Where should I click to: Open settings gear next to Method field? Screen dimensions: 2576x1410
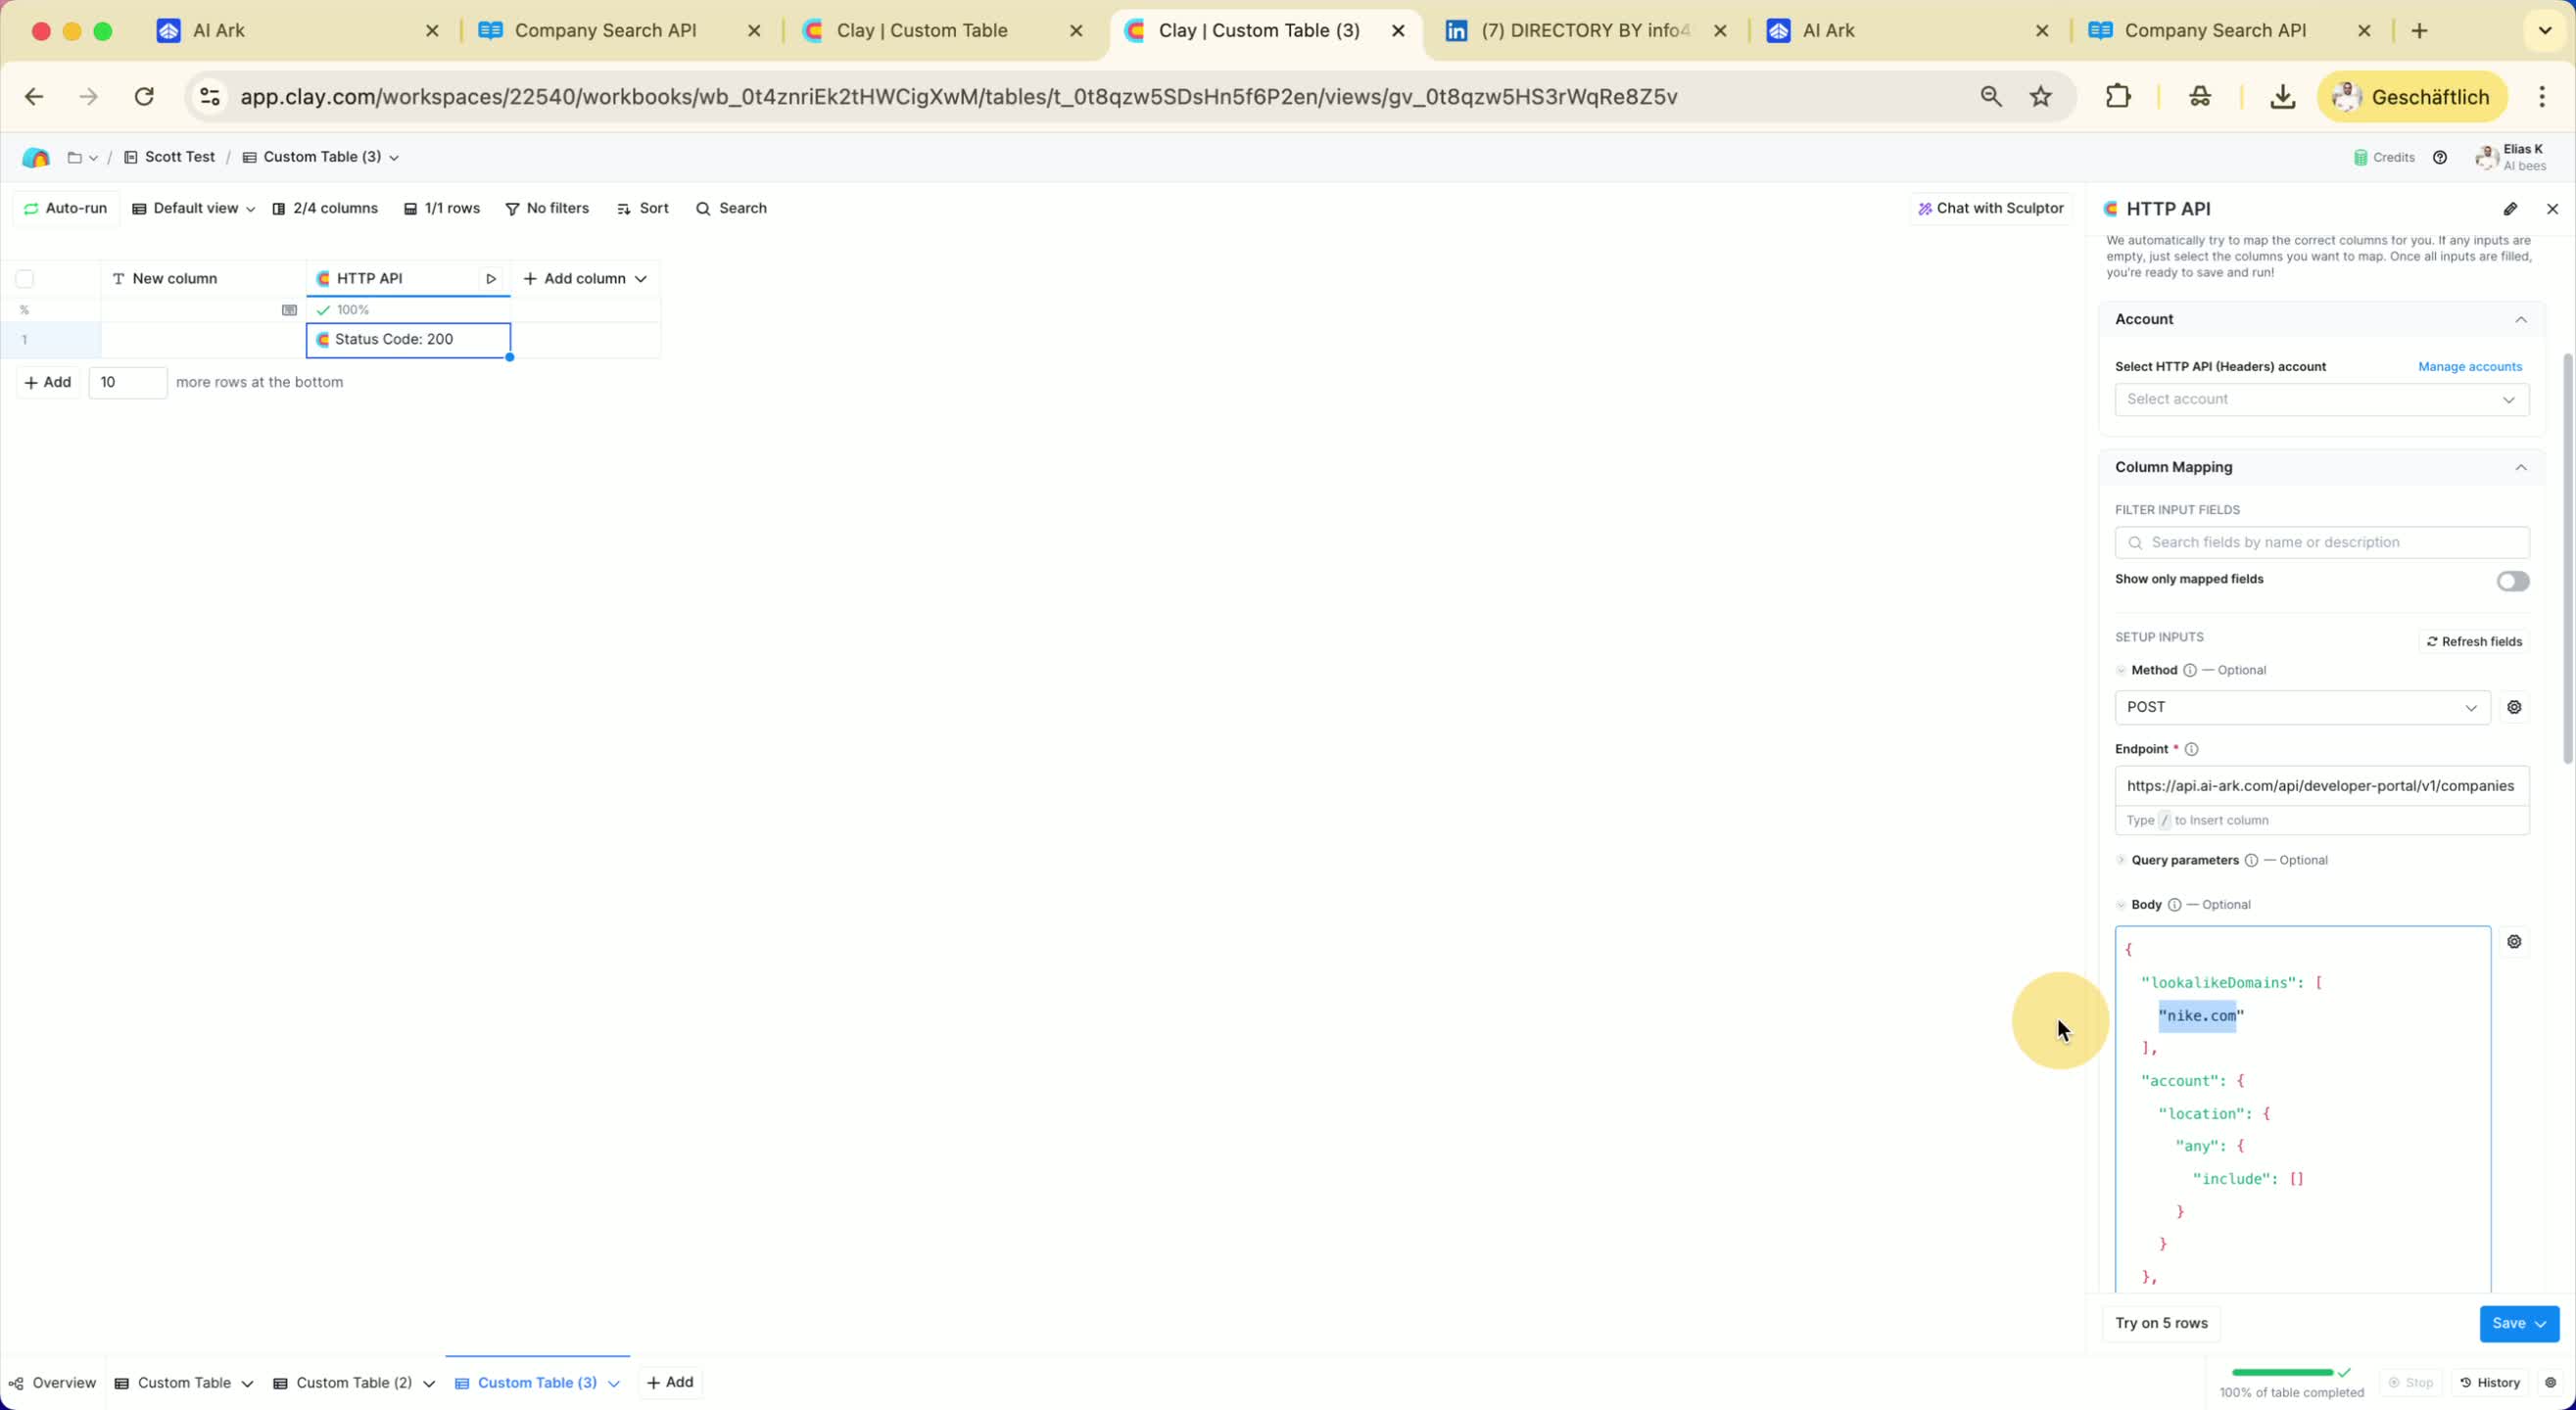[2514, 707]
